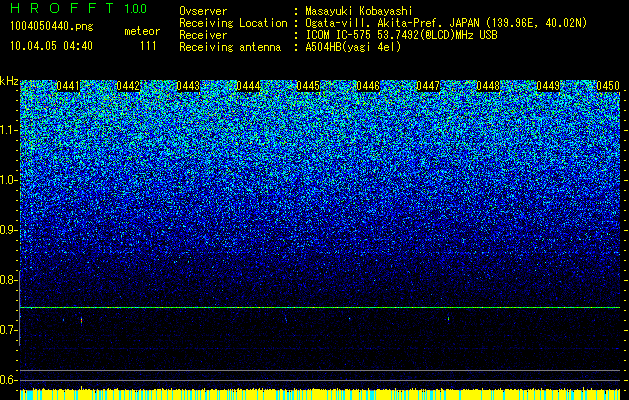Click the kHz axis unit label
This screenshot has height=400, width=629.
point(9,81)
